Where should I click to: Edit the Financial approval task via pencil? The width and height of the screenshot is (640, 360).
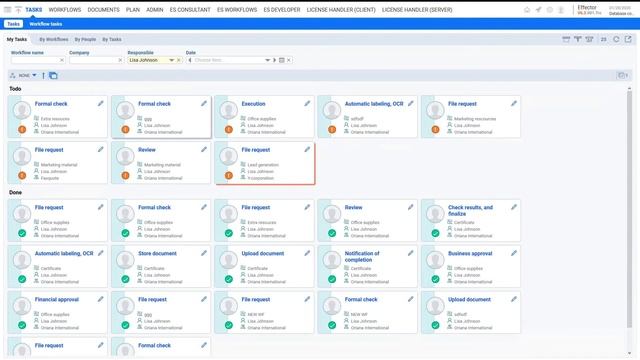tap(100, 300)
